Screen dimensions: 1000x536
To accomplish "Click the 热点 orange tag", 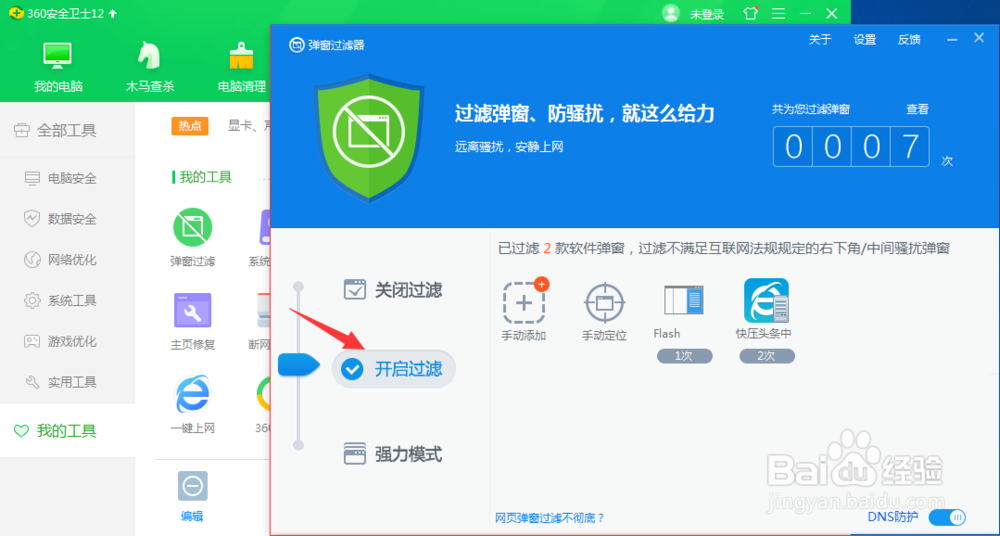I will click(190, 126).
